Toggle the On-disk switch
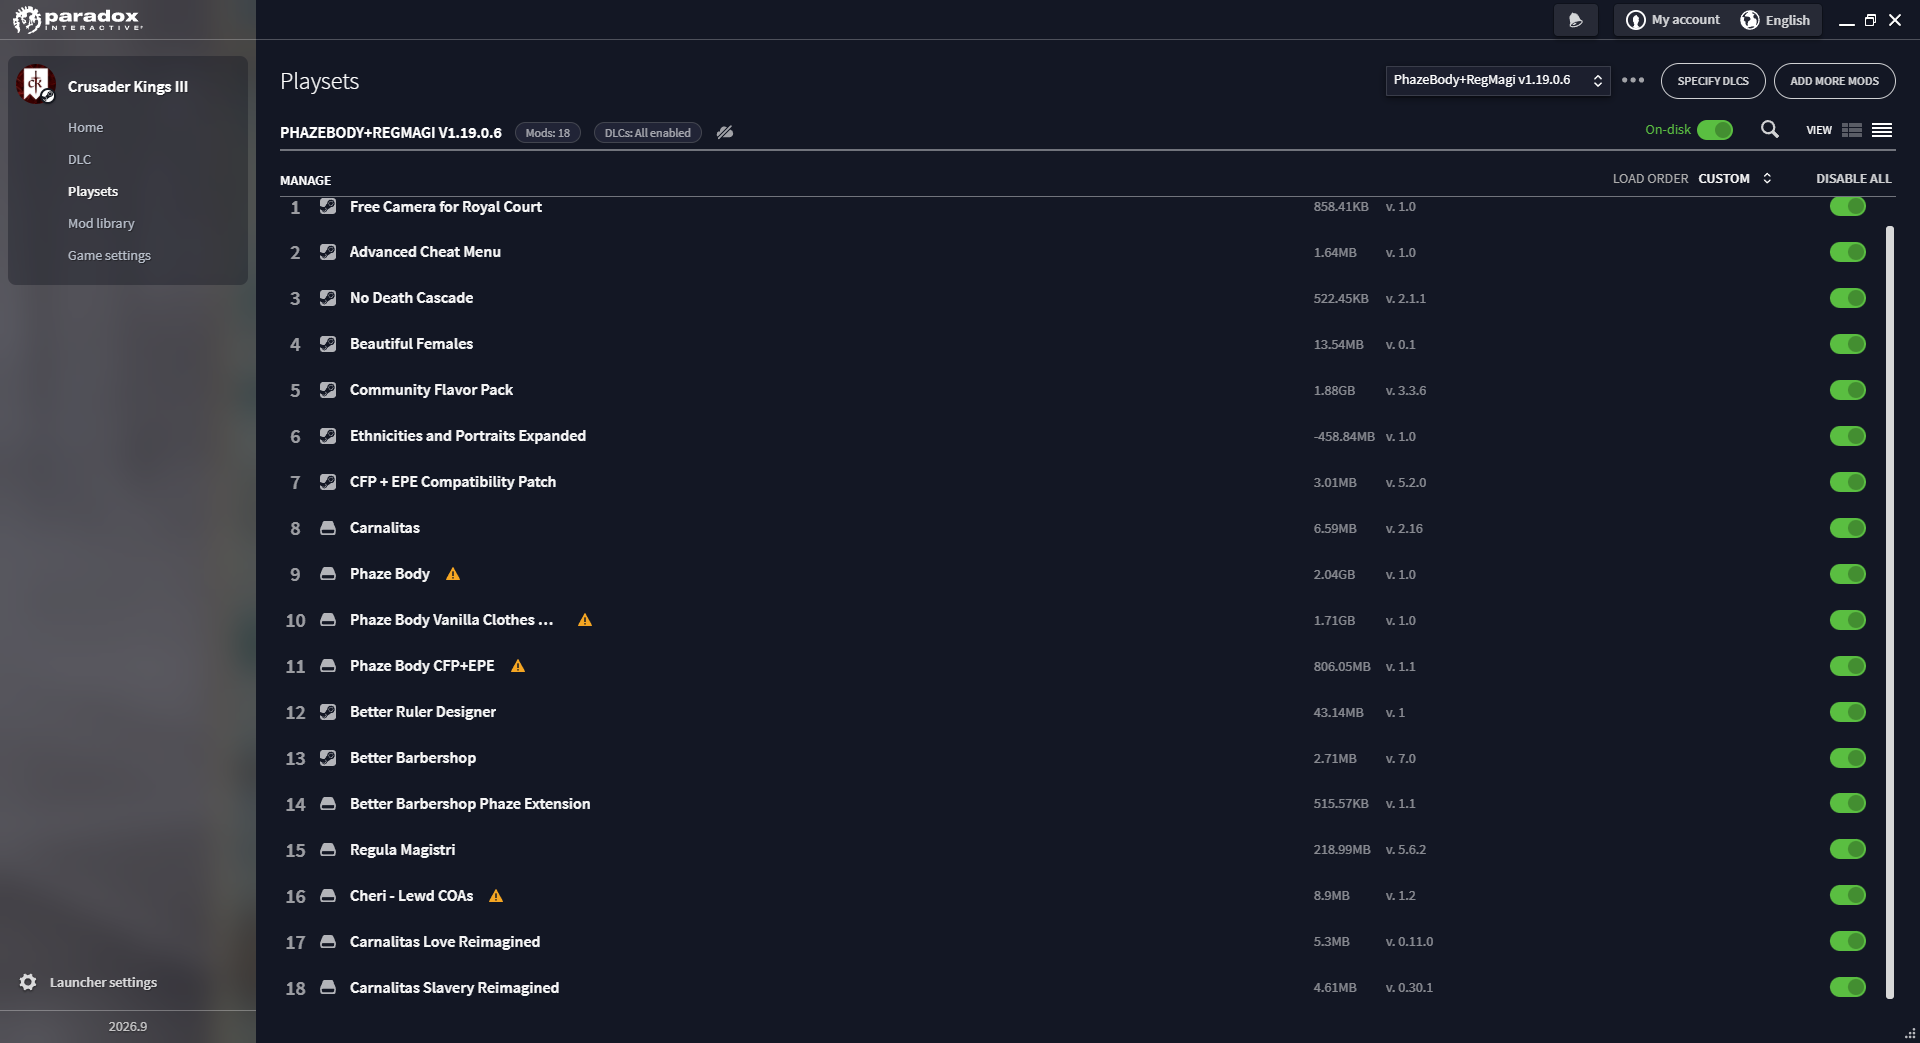The width and height of the screenshot is (1920, 1043). (x=1715, y=130)
